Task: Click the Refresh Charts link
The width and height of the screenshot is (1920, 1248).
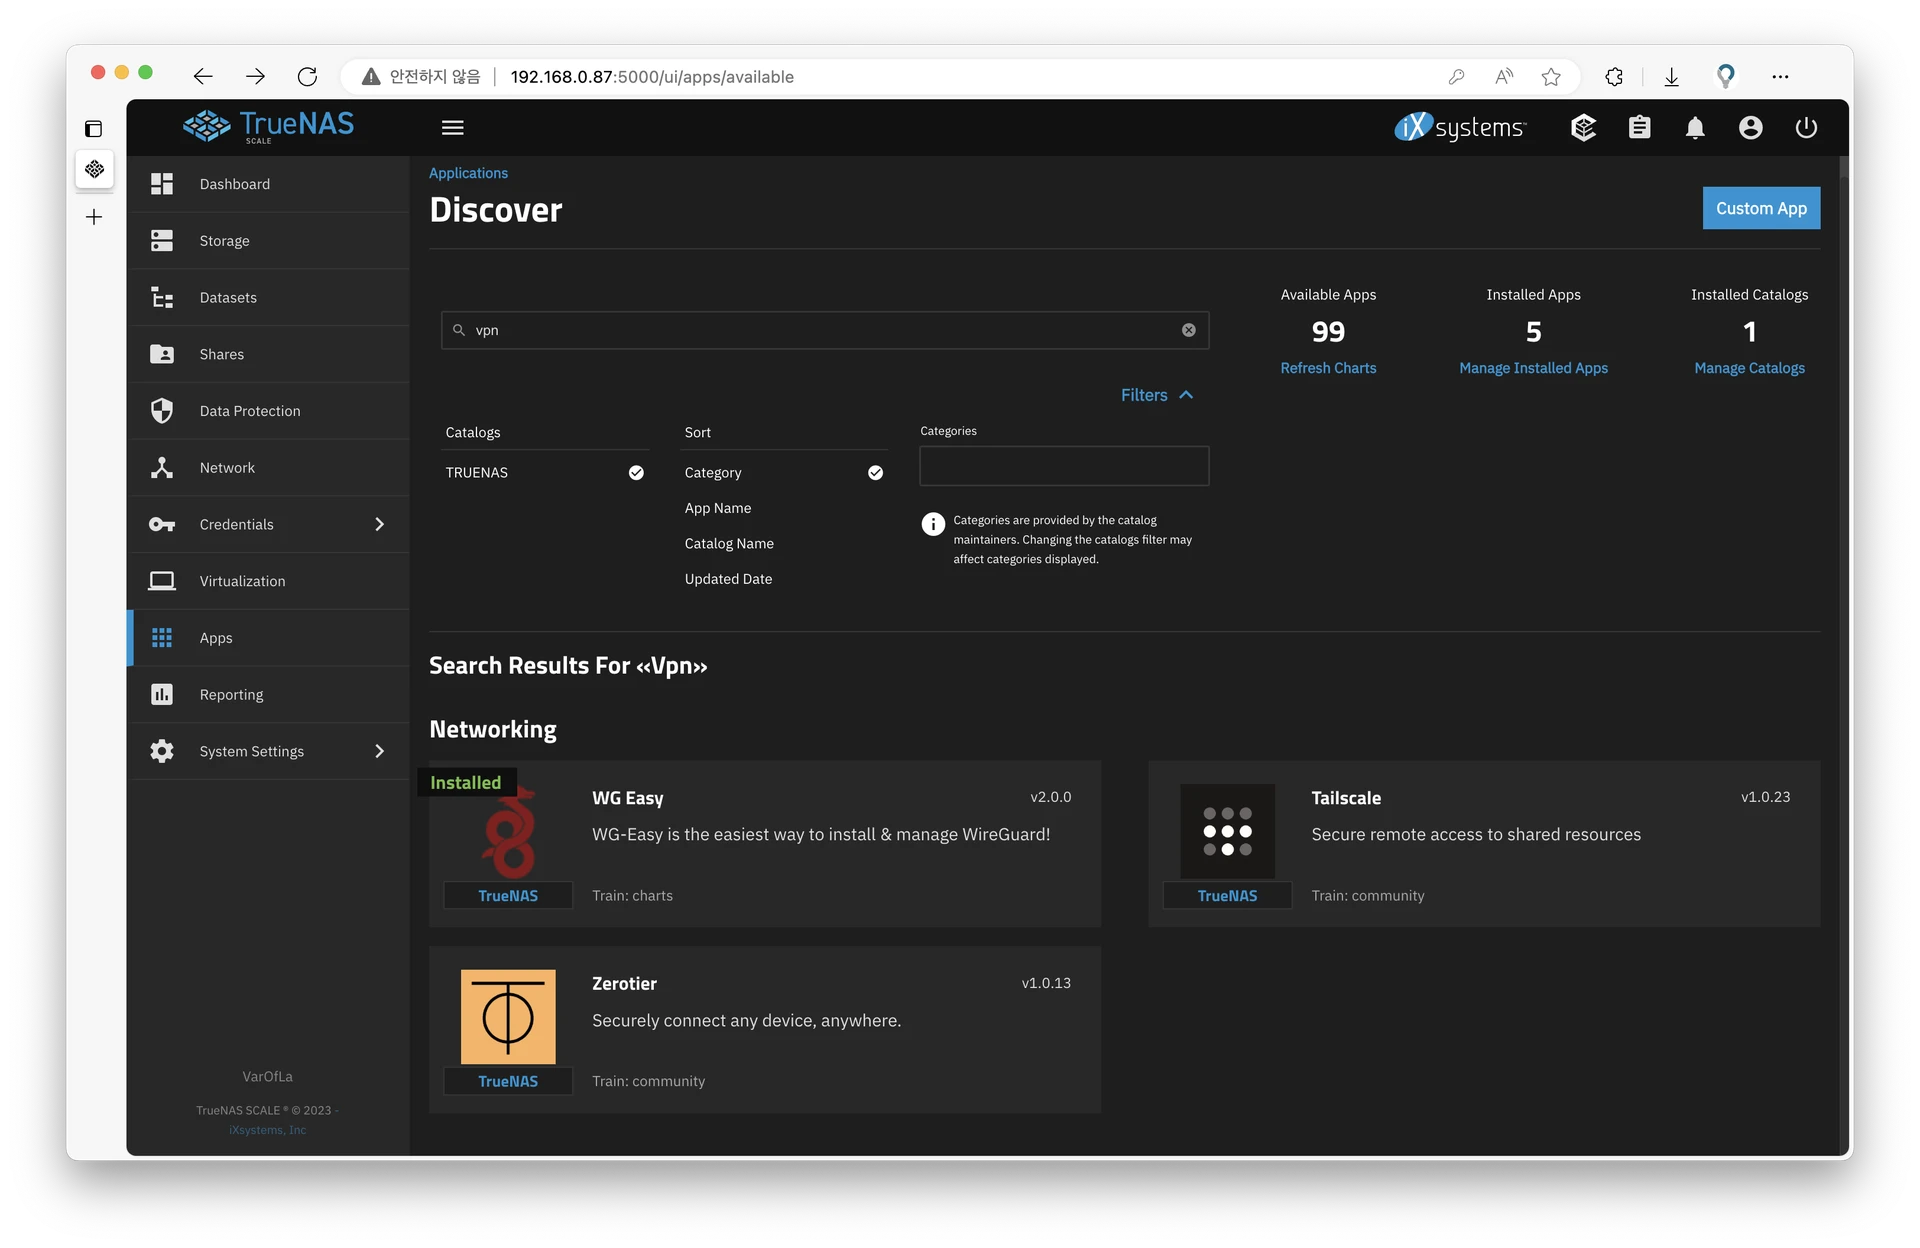Action: (x=1327, y=368)
